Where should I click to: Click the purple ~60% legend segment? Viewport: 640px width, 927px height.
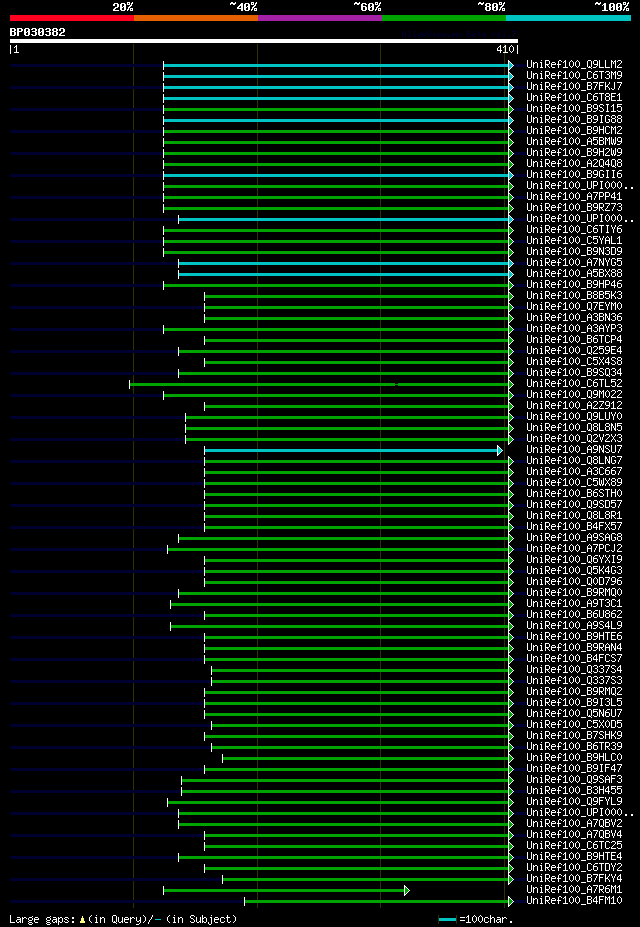(x=320, y=18)
